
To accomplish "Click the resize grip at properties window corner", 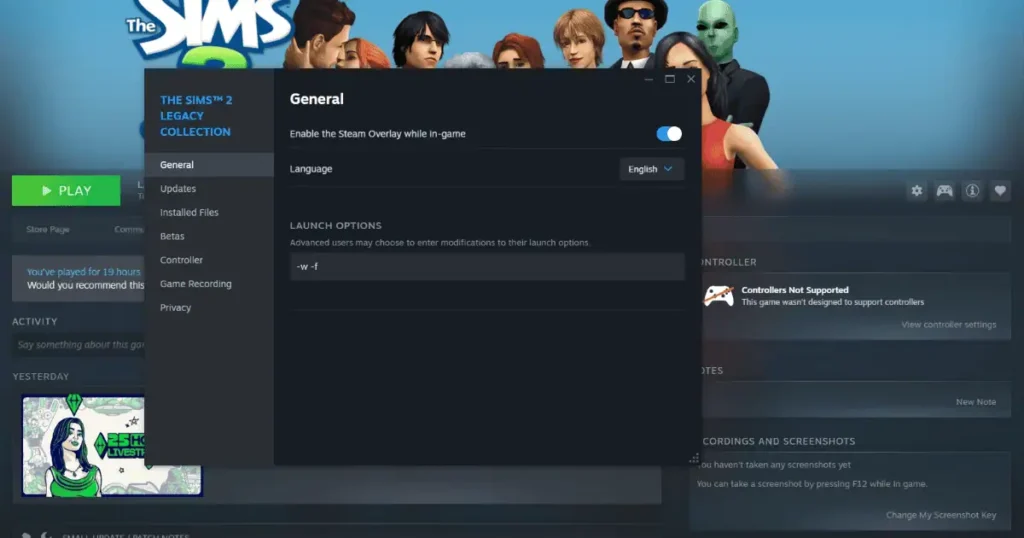I will pos(694,458).
